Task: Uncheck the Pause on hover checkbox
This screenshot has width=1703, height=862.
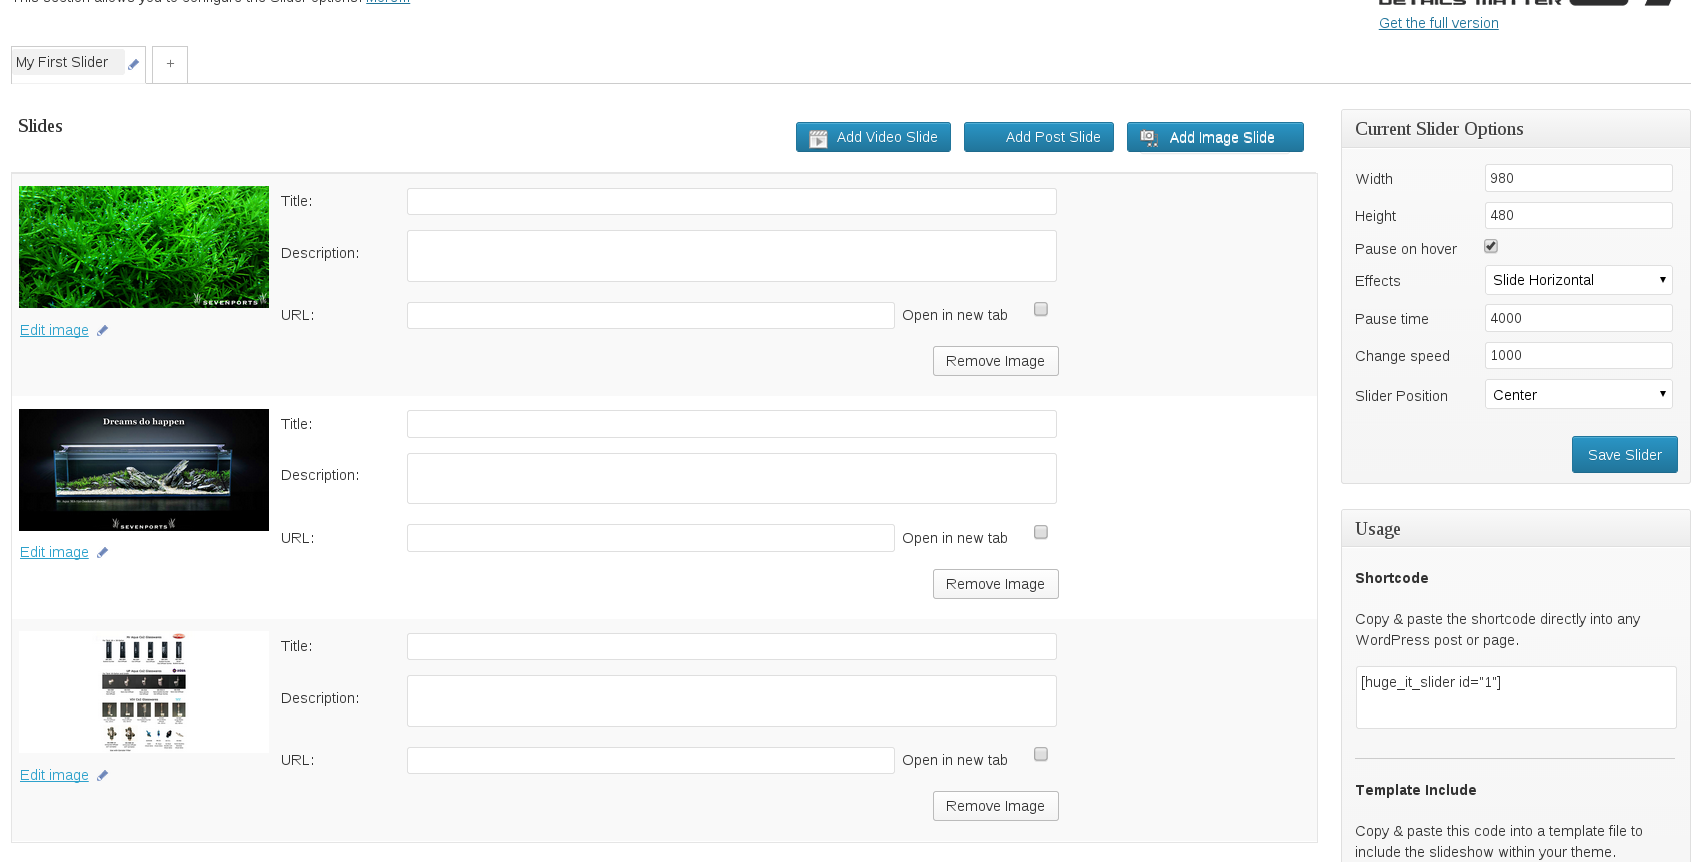Action: [1491, 246]
